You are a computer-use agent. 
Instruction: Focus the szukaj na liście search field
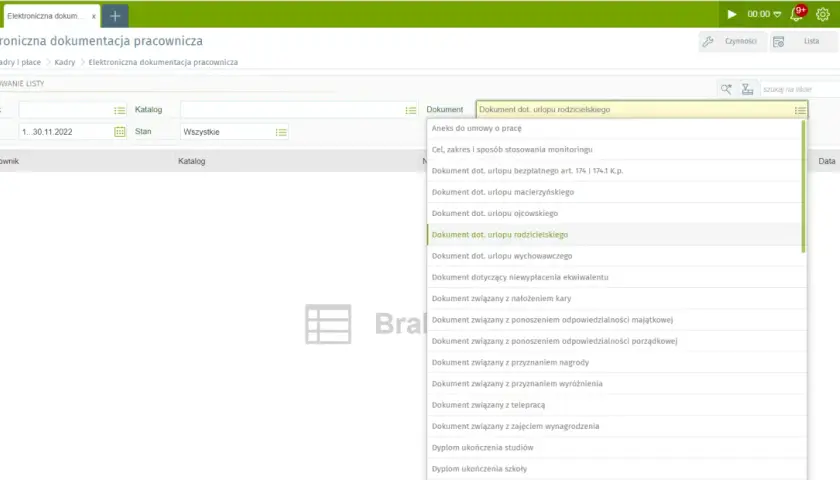[x=800, y=89]
